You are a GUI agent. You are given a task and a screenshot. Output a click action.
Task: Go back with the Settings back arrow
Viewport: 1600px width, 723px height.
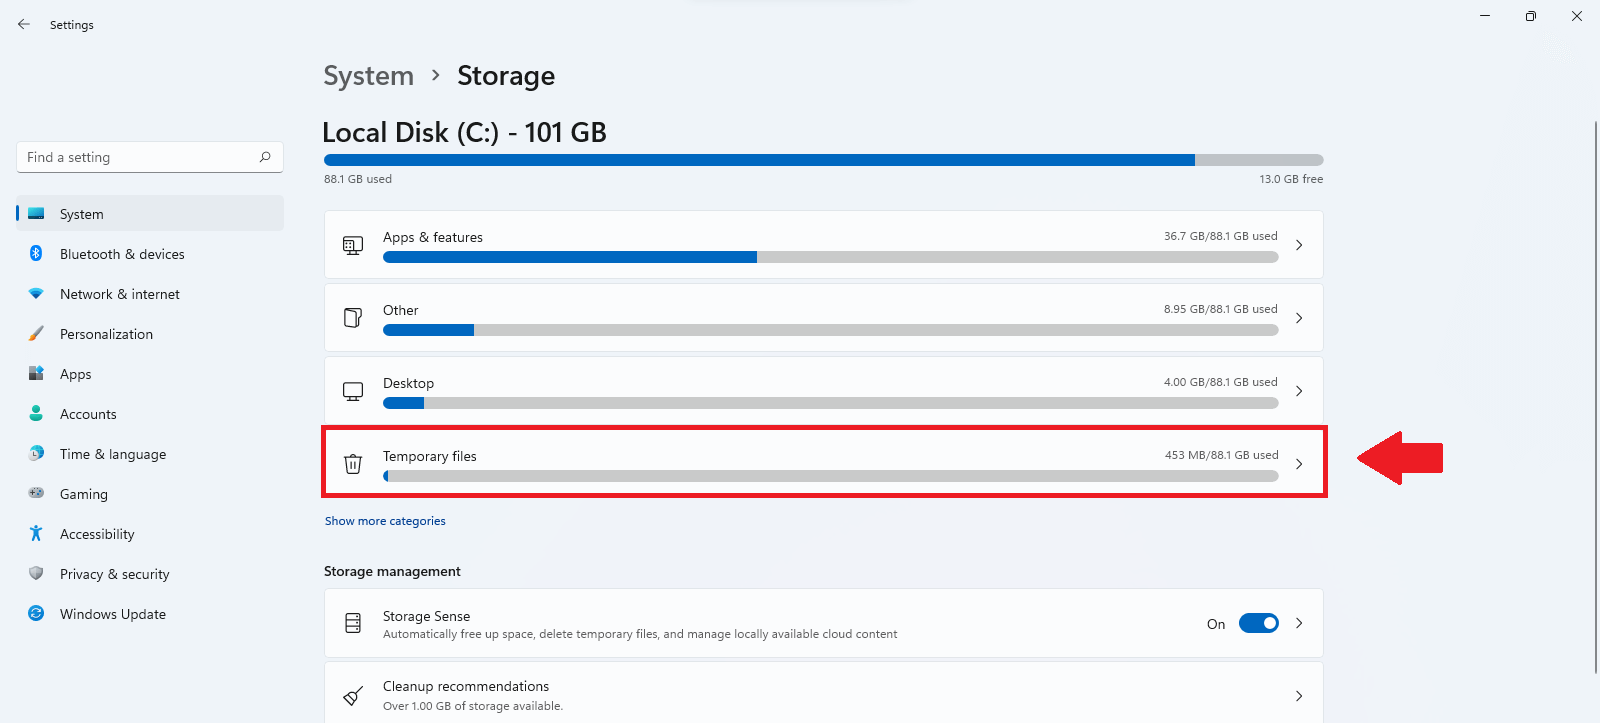click(x=24, y=24)
